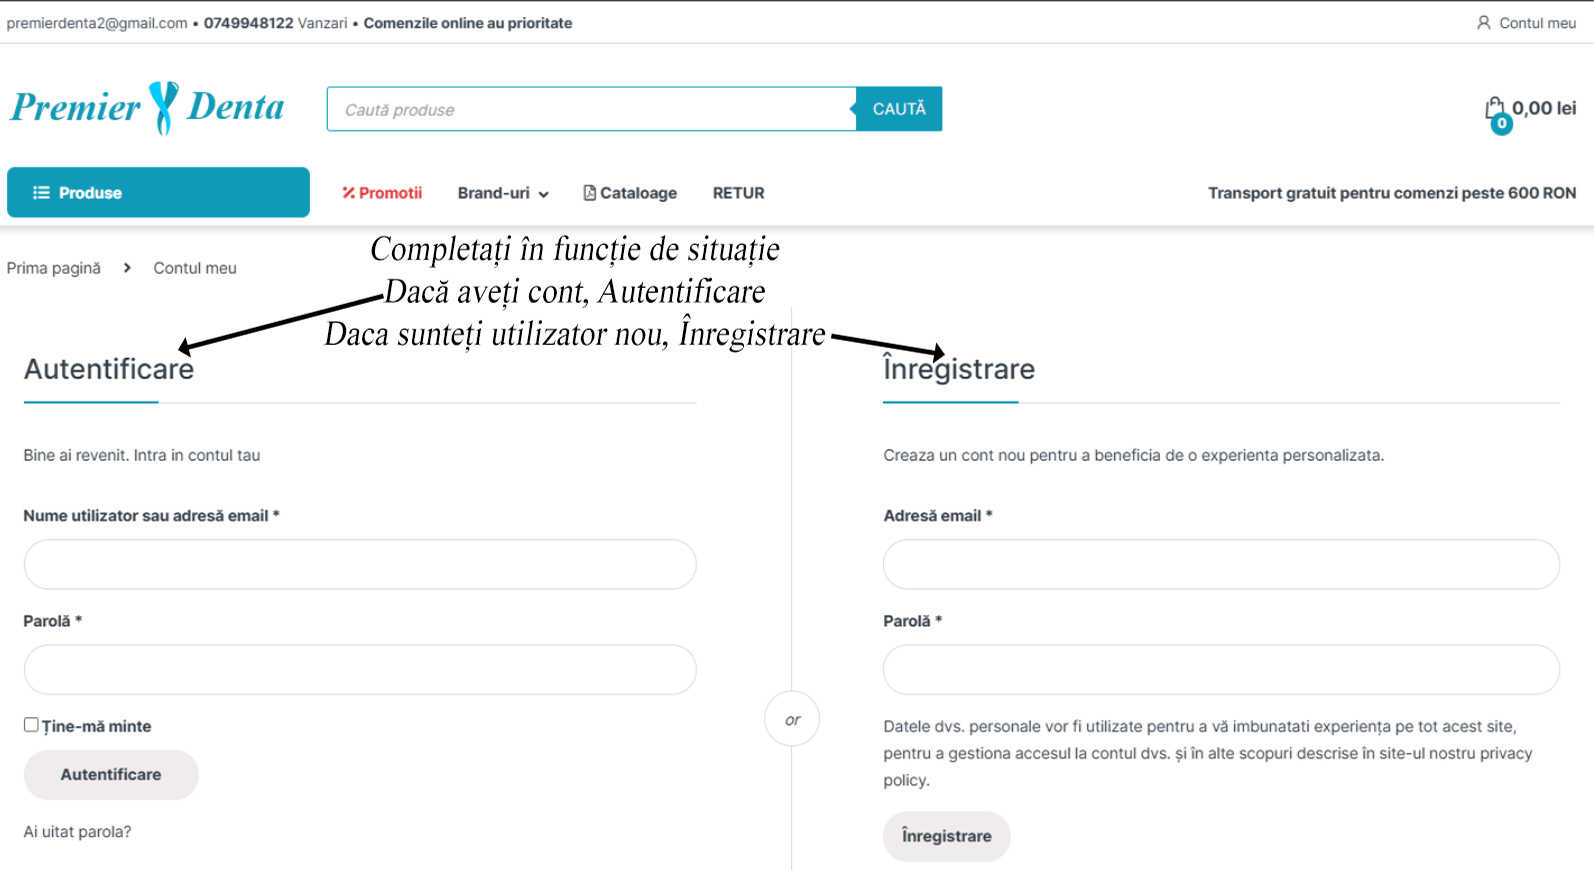Go to Prima pagină breadcrumb
Viewport: 1594px width, 870px height.
[54, 268]
